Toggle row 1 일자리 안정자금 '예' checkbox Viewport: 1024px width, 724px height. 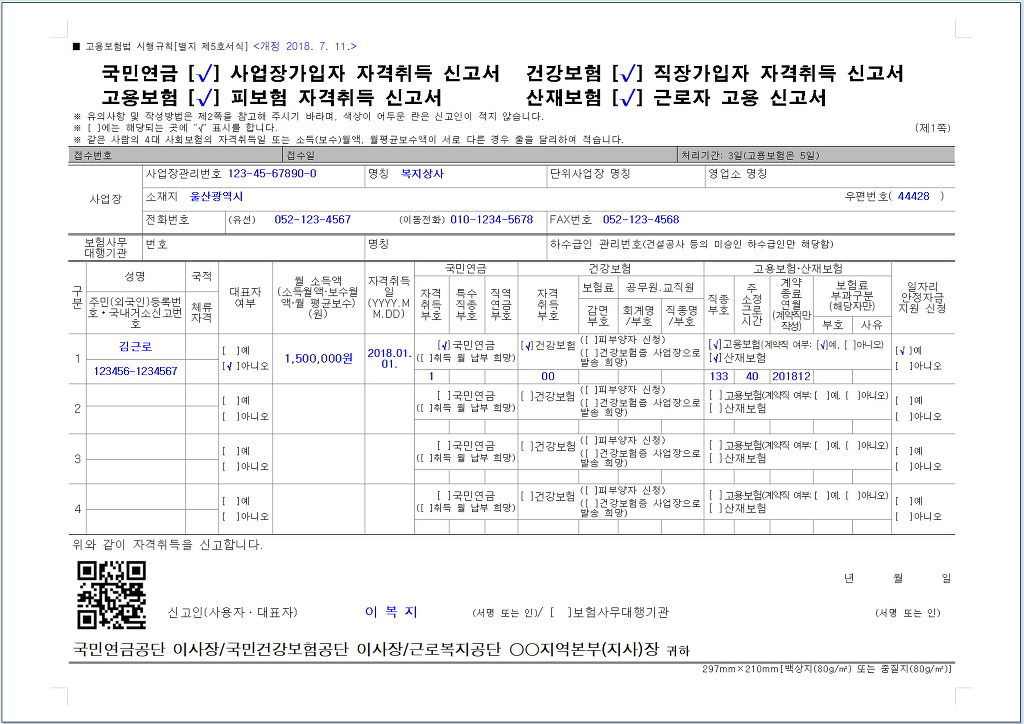902,351
